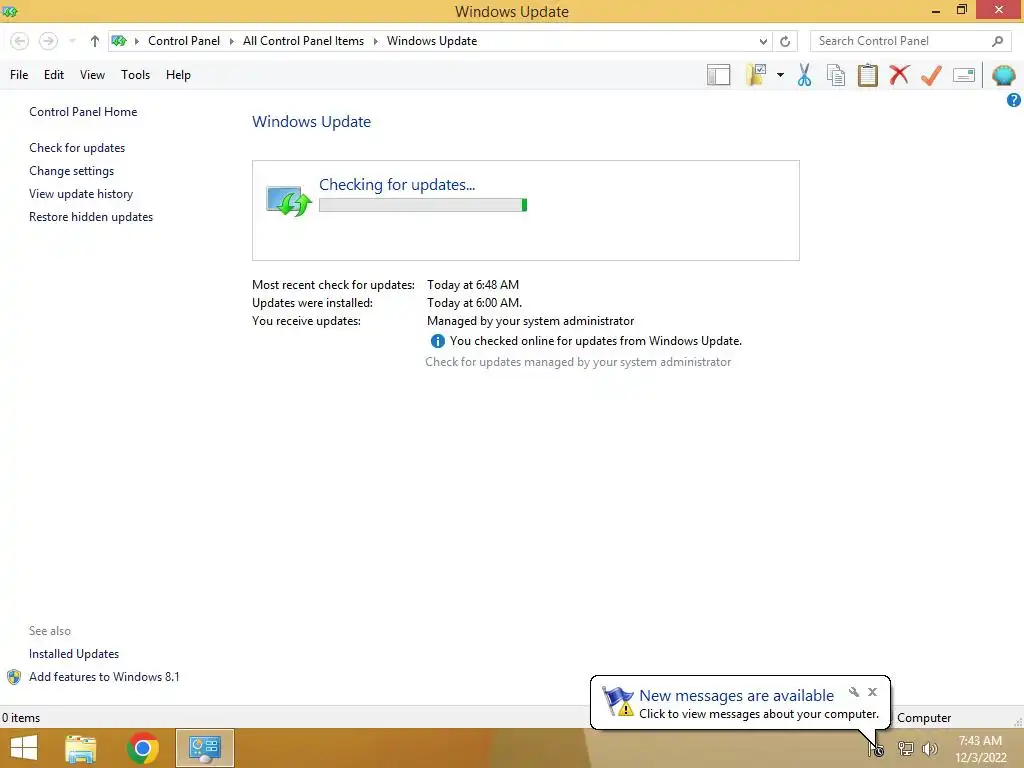The image size is (1024, 768).
Task: Refresh the Windows Update page
Action: coord(785,41)
